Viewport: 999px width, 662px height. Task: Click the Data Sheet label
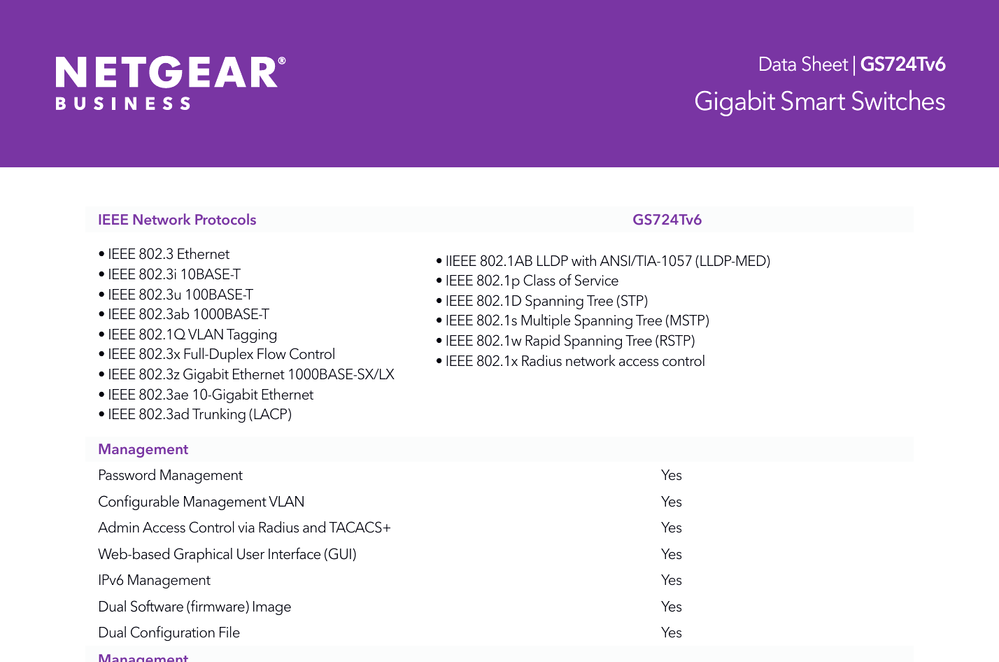click(803, 65)
